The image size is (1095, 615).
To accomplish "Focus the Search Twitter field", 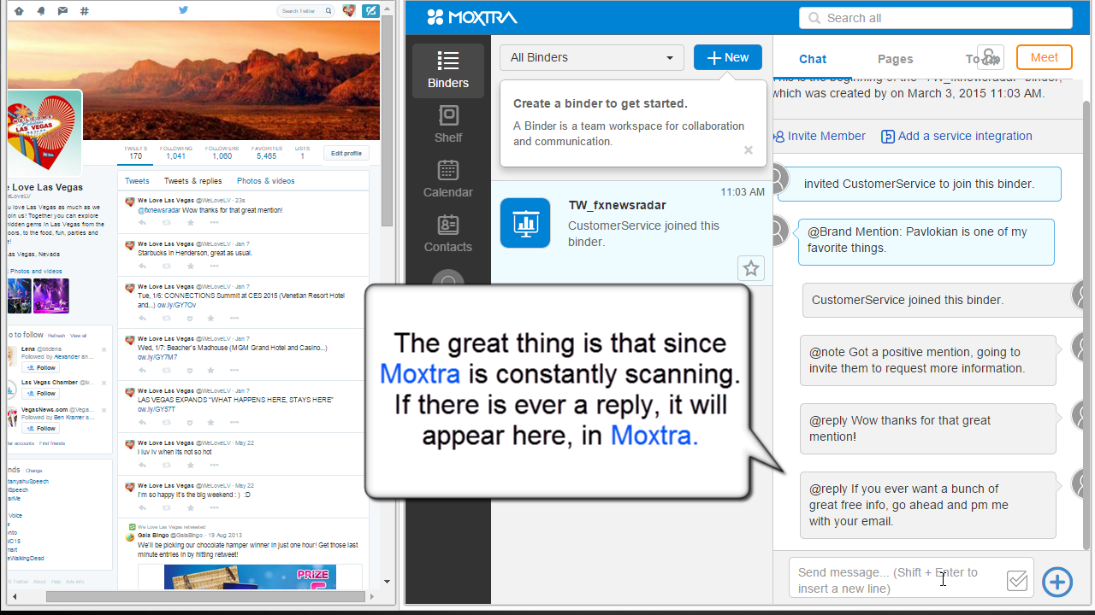I will tap(304, 11).
